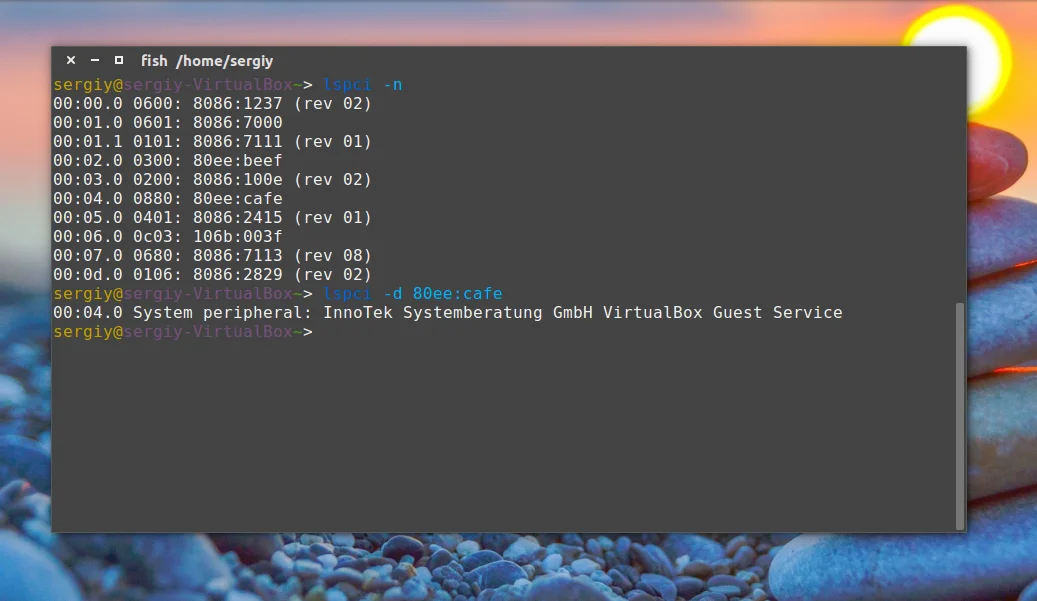Click the line '00:01.1 0101: 8086:7111 (rev 01)'
The image size is (1037, 601).
[212, 141]
